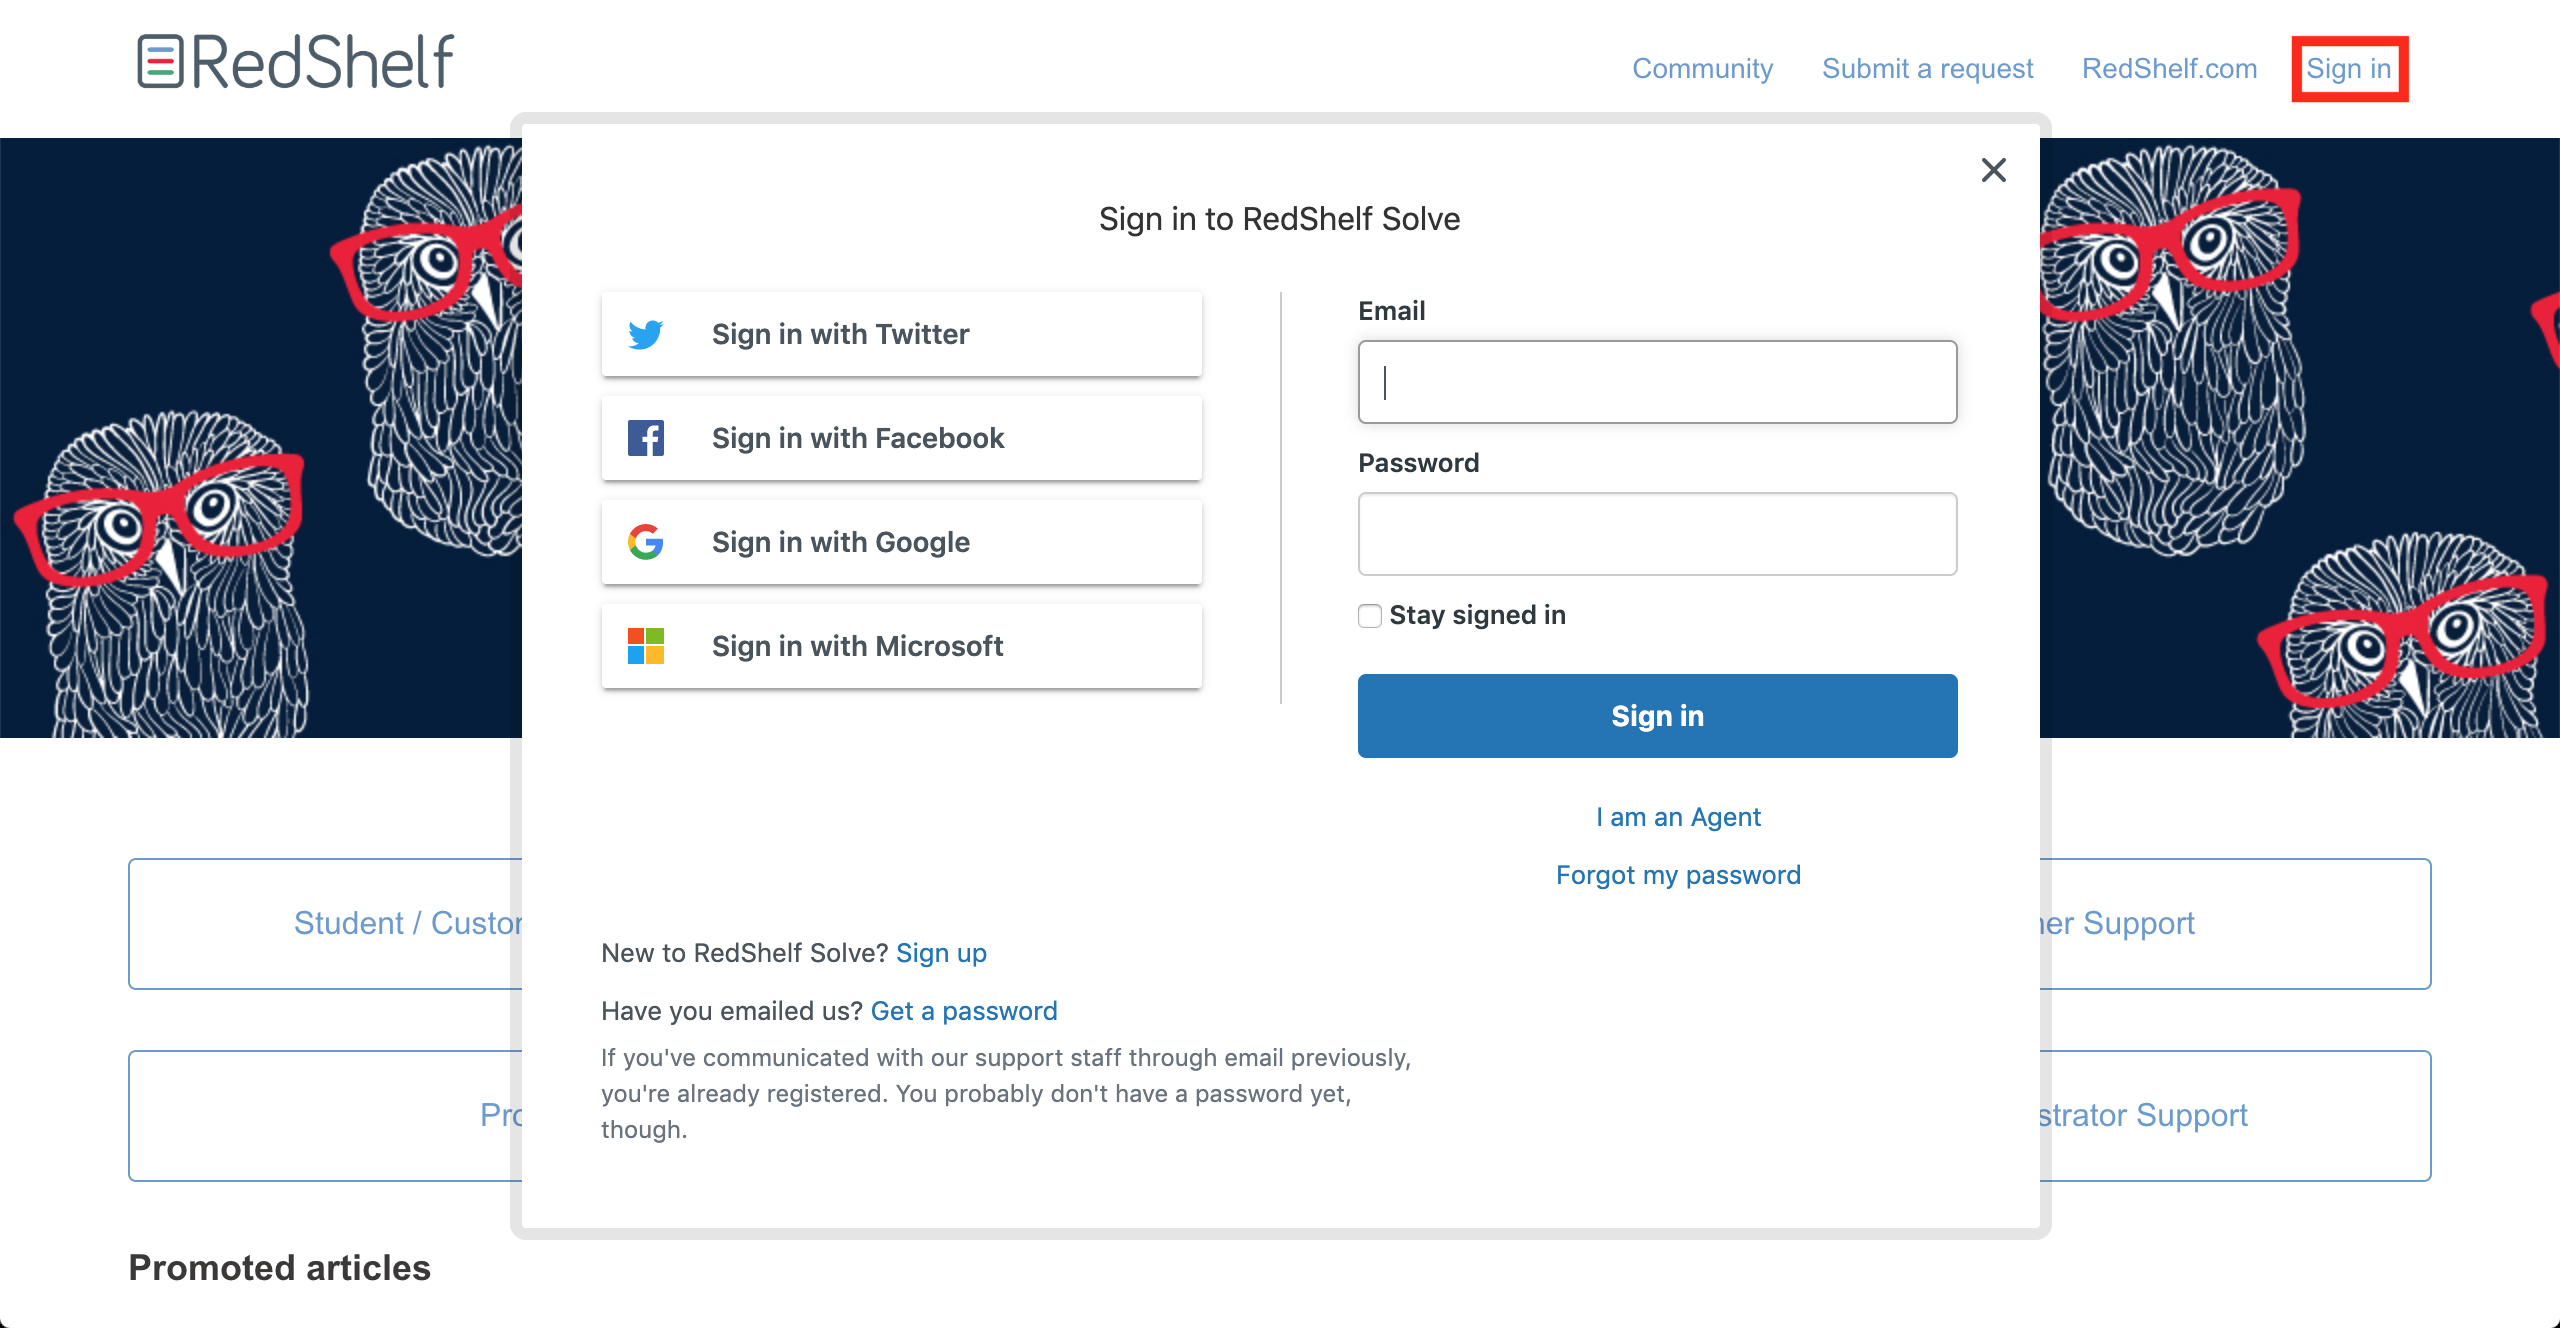The height and width of the screenshot is (1328, 2560).
Task: Click the Promoted articles heading
Action: pyautogui.click(x=280, y=1268)
